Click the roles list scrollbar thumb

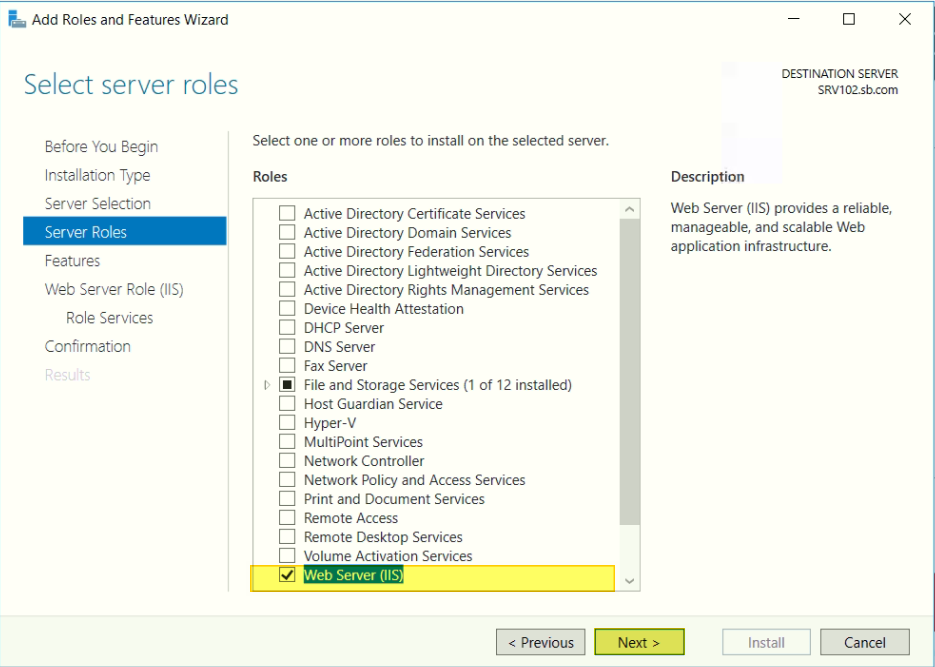pyautogui.click(x=630, y=372)
